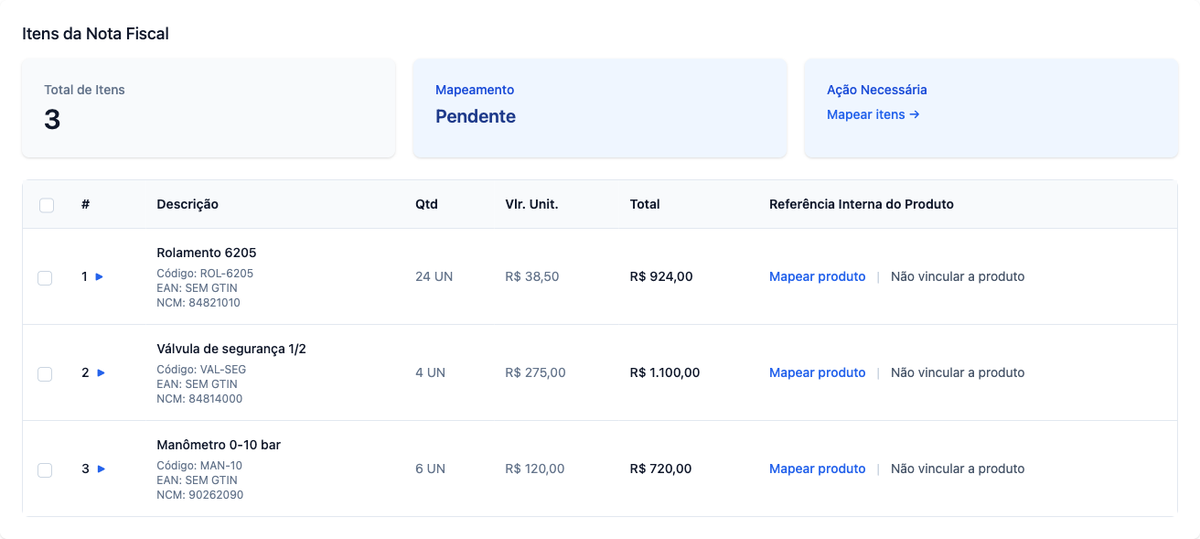Click the Mapeamento Pendente status card
Screen dimensions: 1200x539
(x=600, y=108)
